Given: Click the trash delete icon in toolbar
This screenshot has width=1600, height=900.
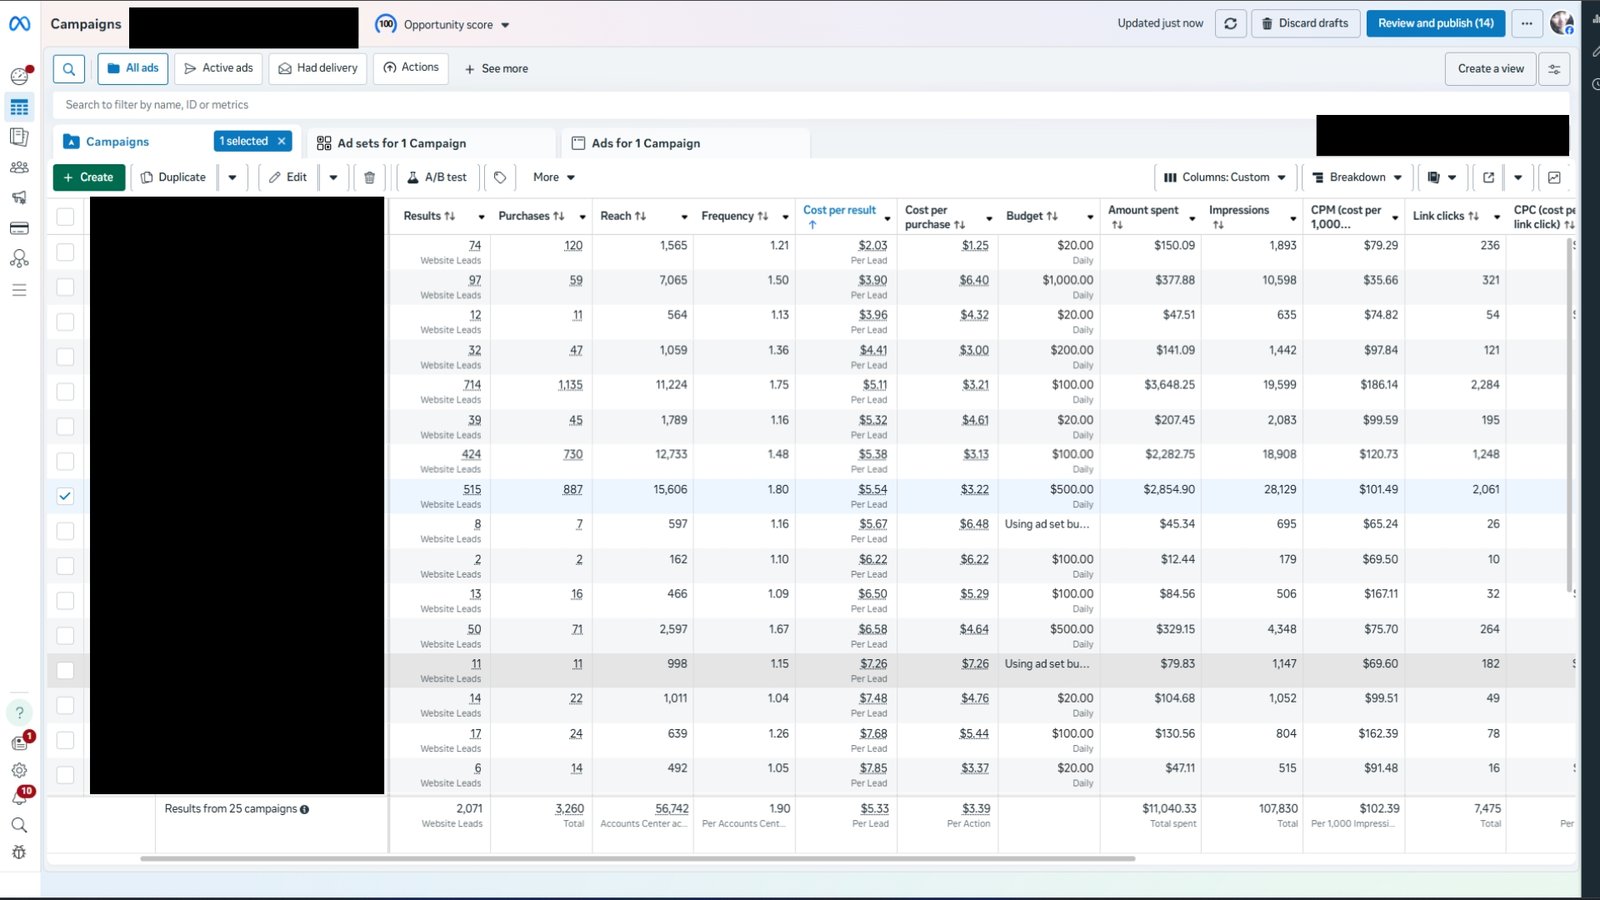Looking at the screenshot, I should tap(369, 178).
